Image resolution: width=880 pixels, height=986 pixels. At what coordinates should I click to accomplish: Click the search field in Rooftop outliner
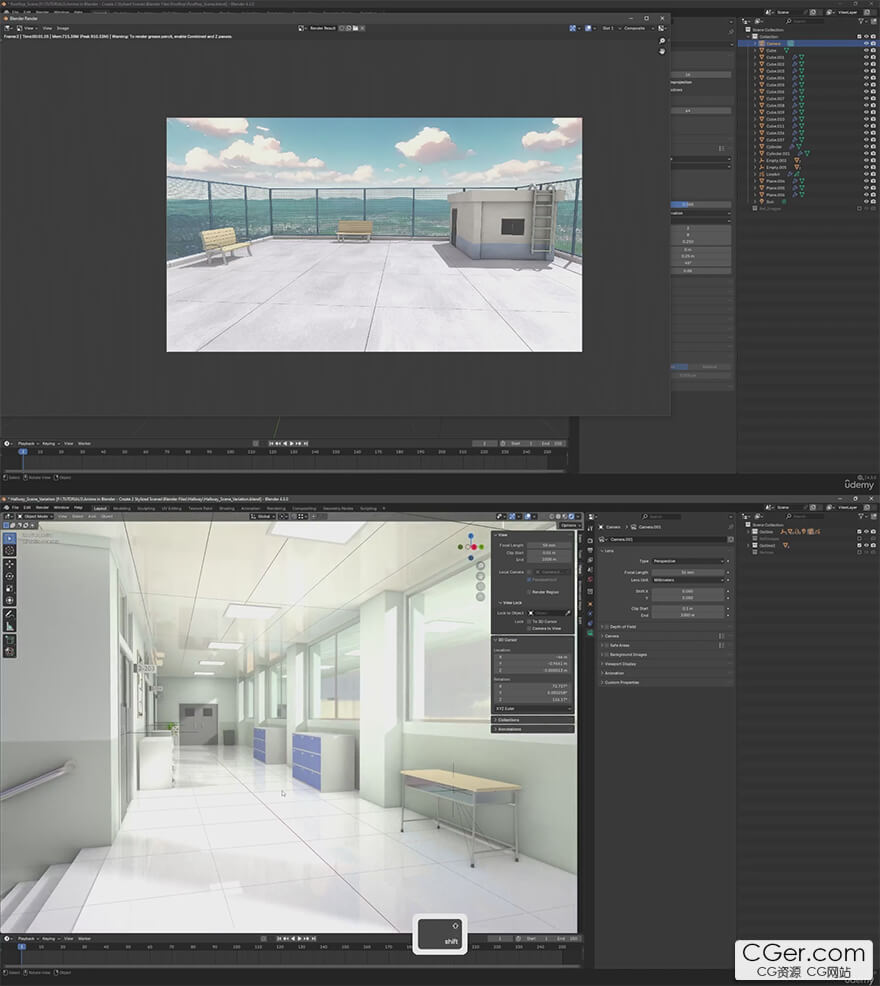click(804, 21)
